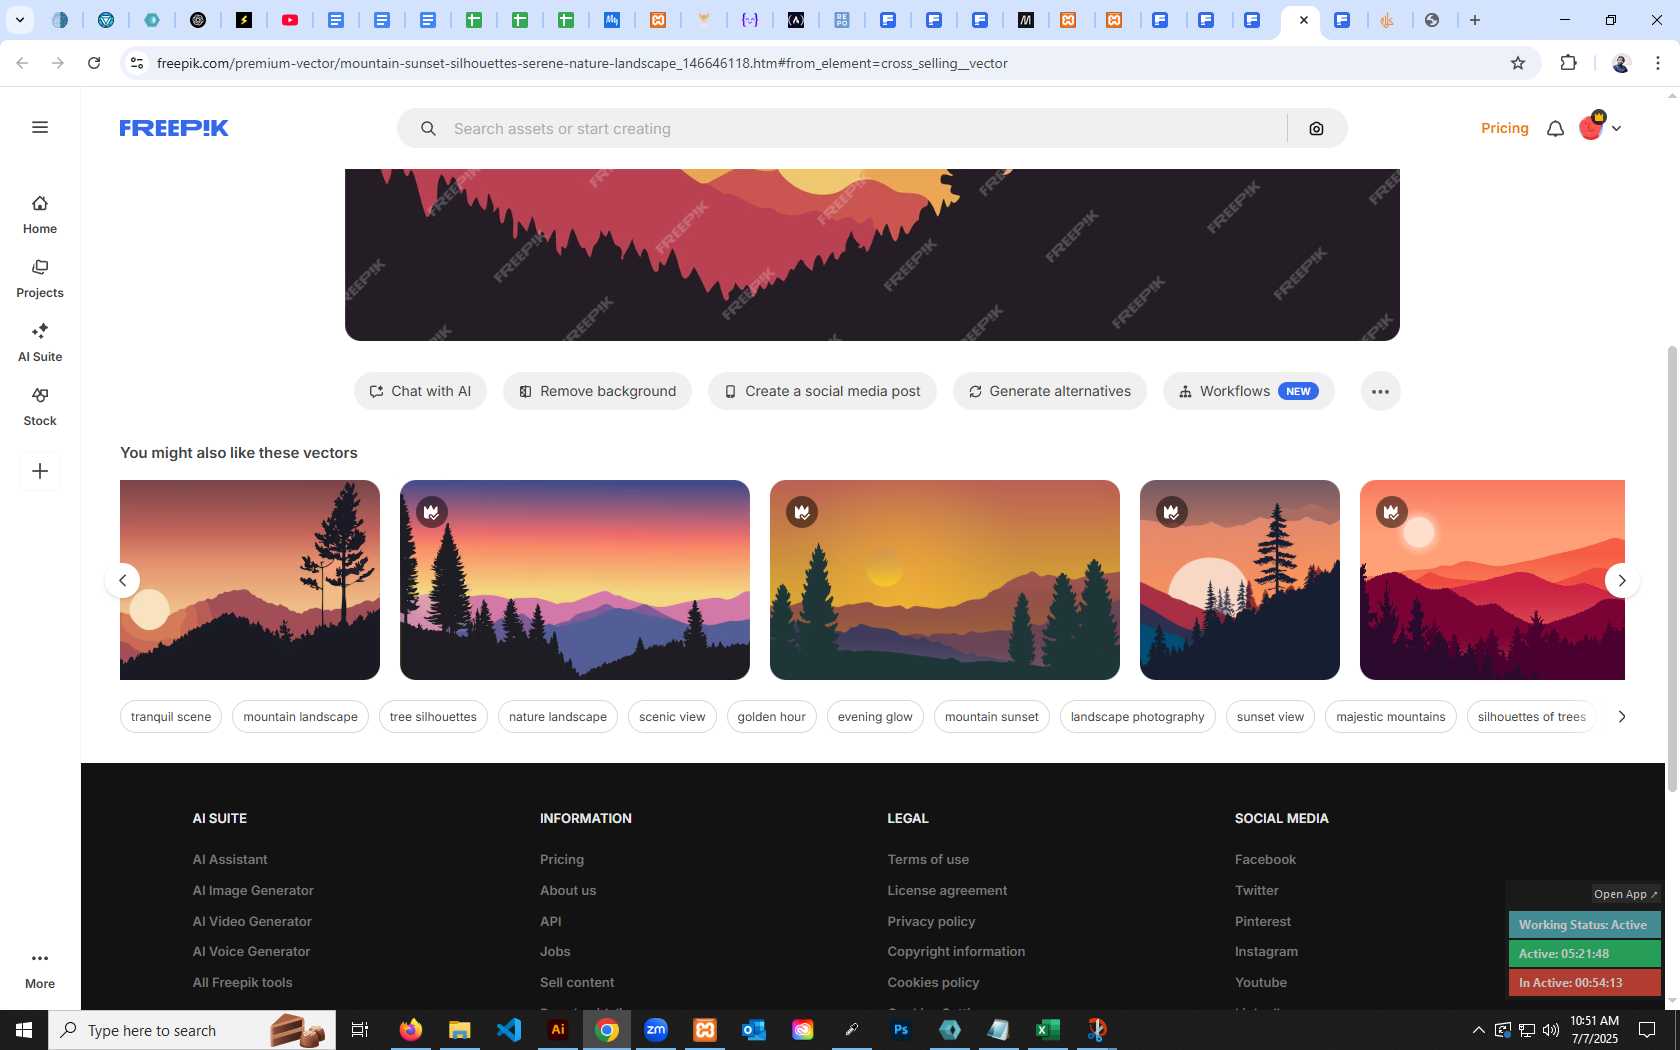Select the golden hour tag
The height and width of the screenshot is (1050, 1680).
pyautogui.click(x=772, y=716)
